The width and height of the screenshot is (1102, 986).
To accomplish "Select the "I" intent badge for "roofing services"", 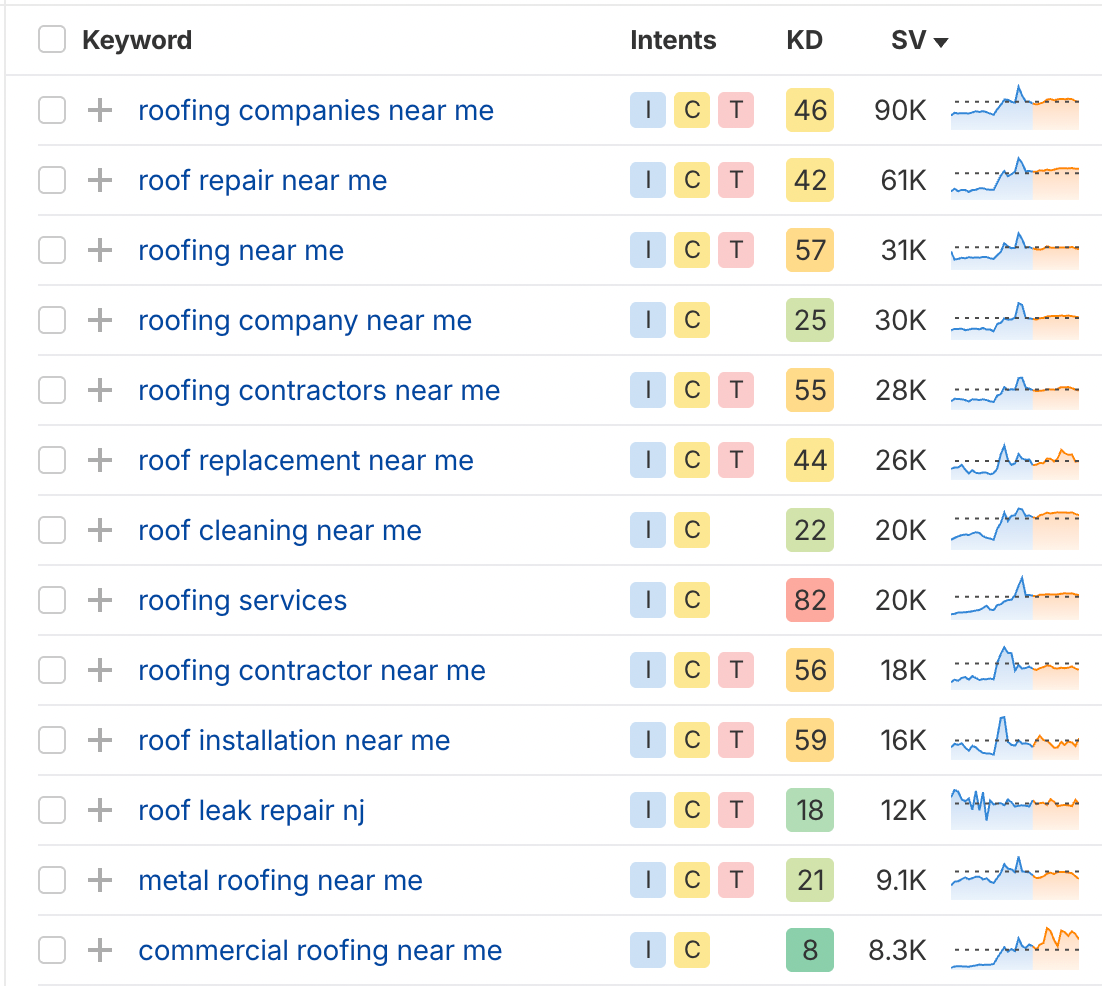I will [647, 600].
